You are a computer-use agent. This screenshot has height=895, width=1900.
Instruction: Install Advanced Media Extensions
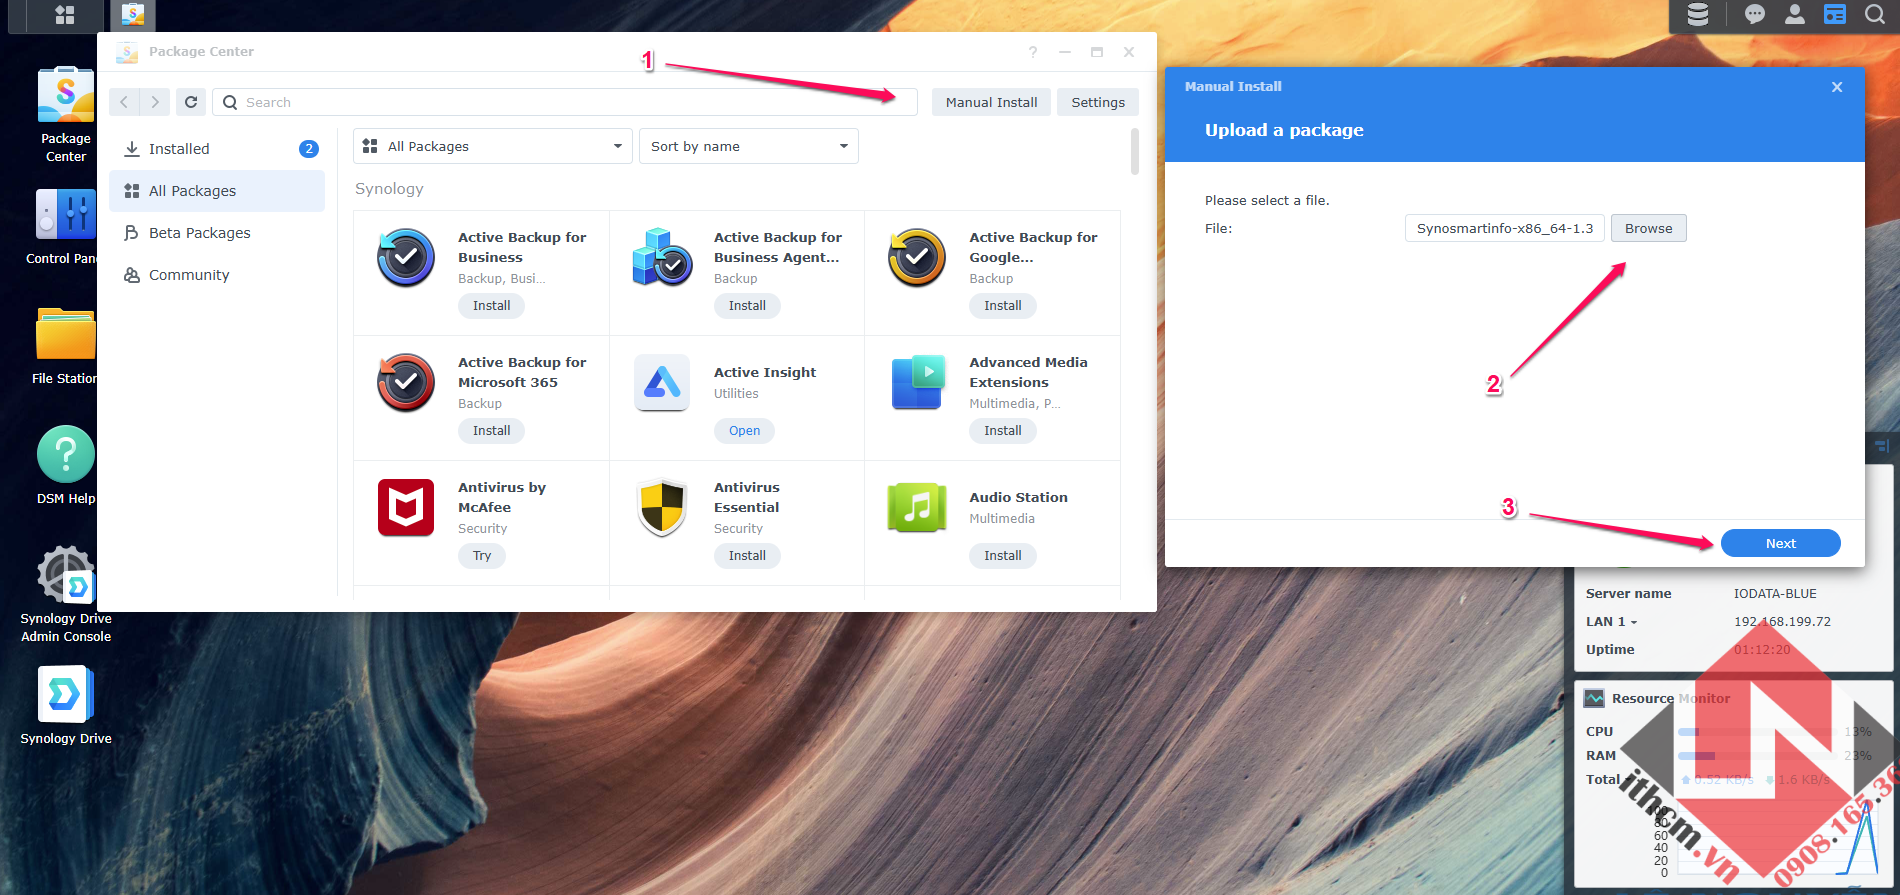click(x=1003, y=431)
